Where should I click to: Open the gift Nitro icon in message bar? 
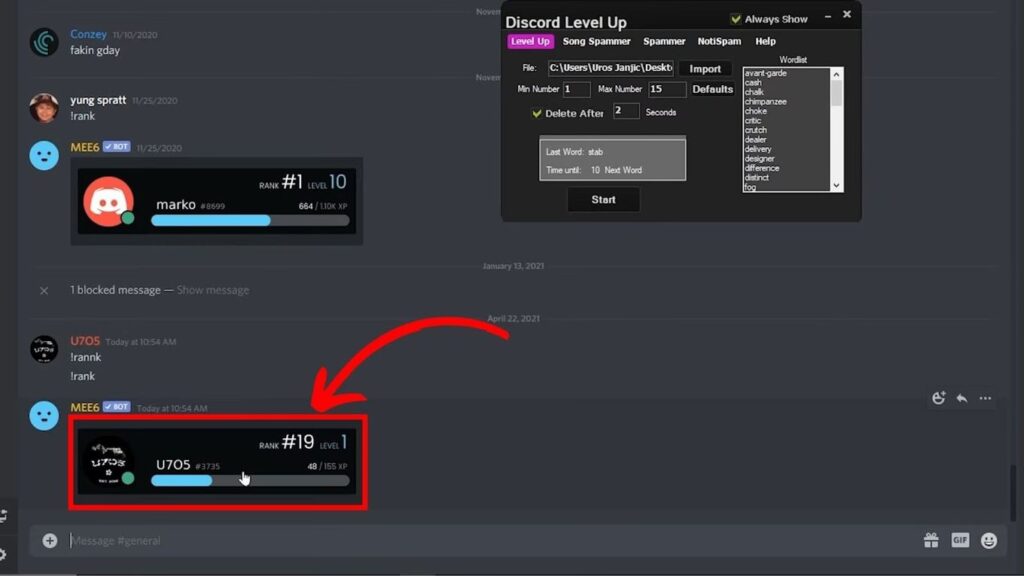pos(931,540)
